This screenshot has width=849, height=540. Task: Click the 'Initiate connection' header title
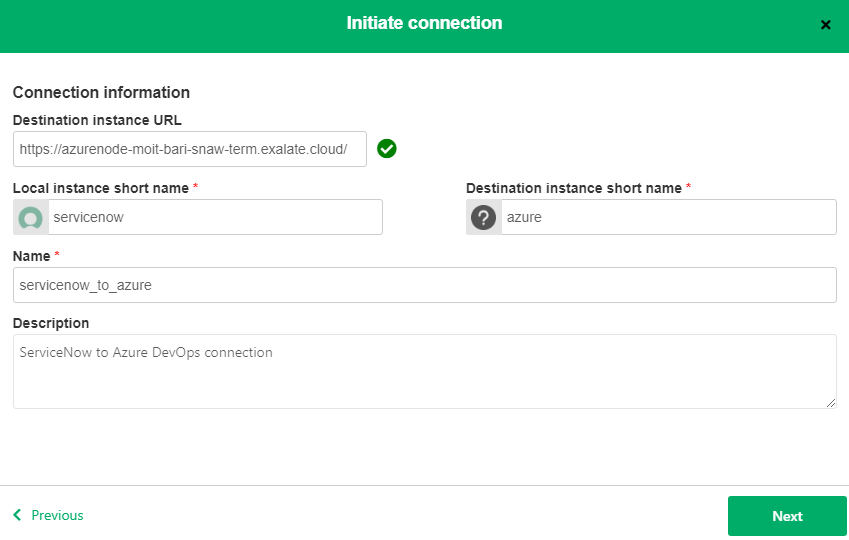pyautogui.click(x=424, y=23)
